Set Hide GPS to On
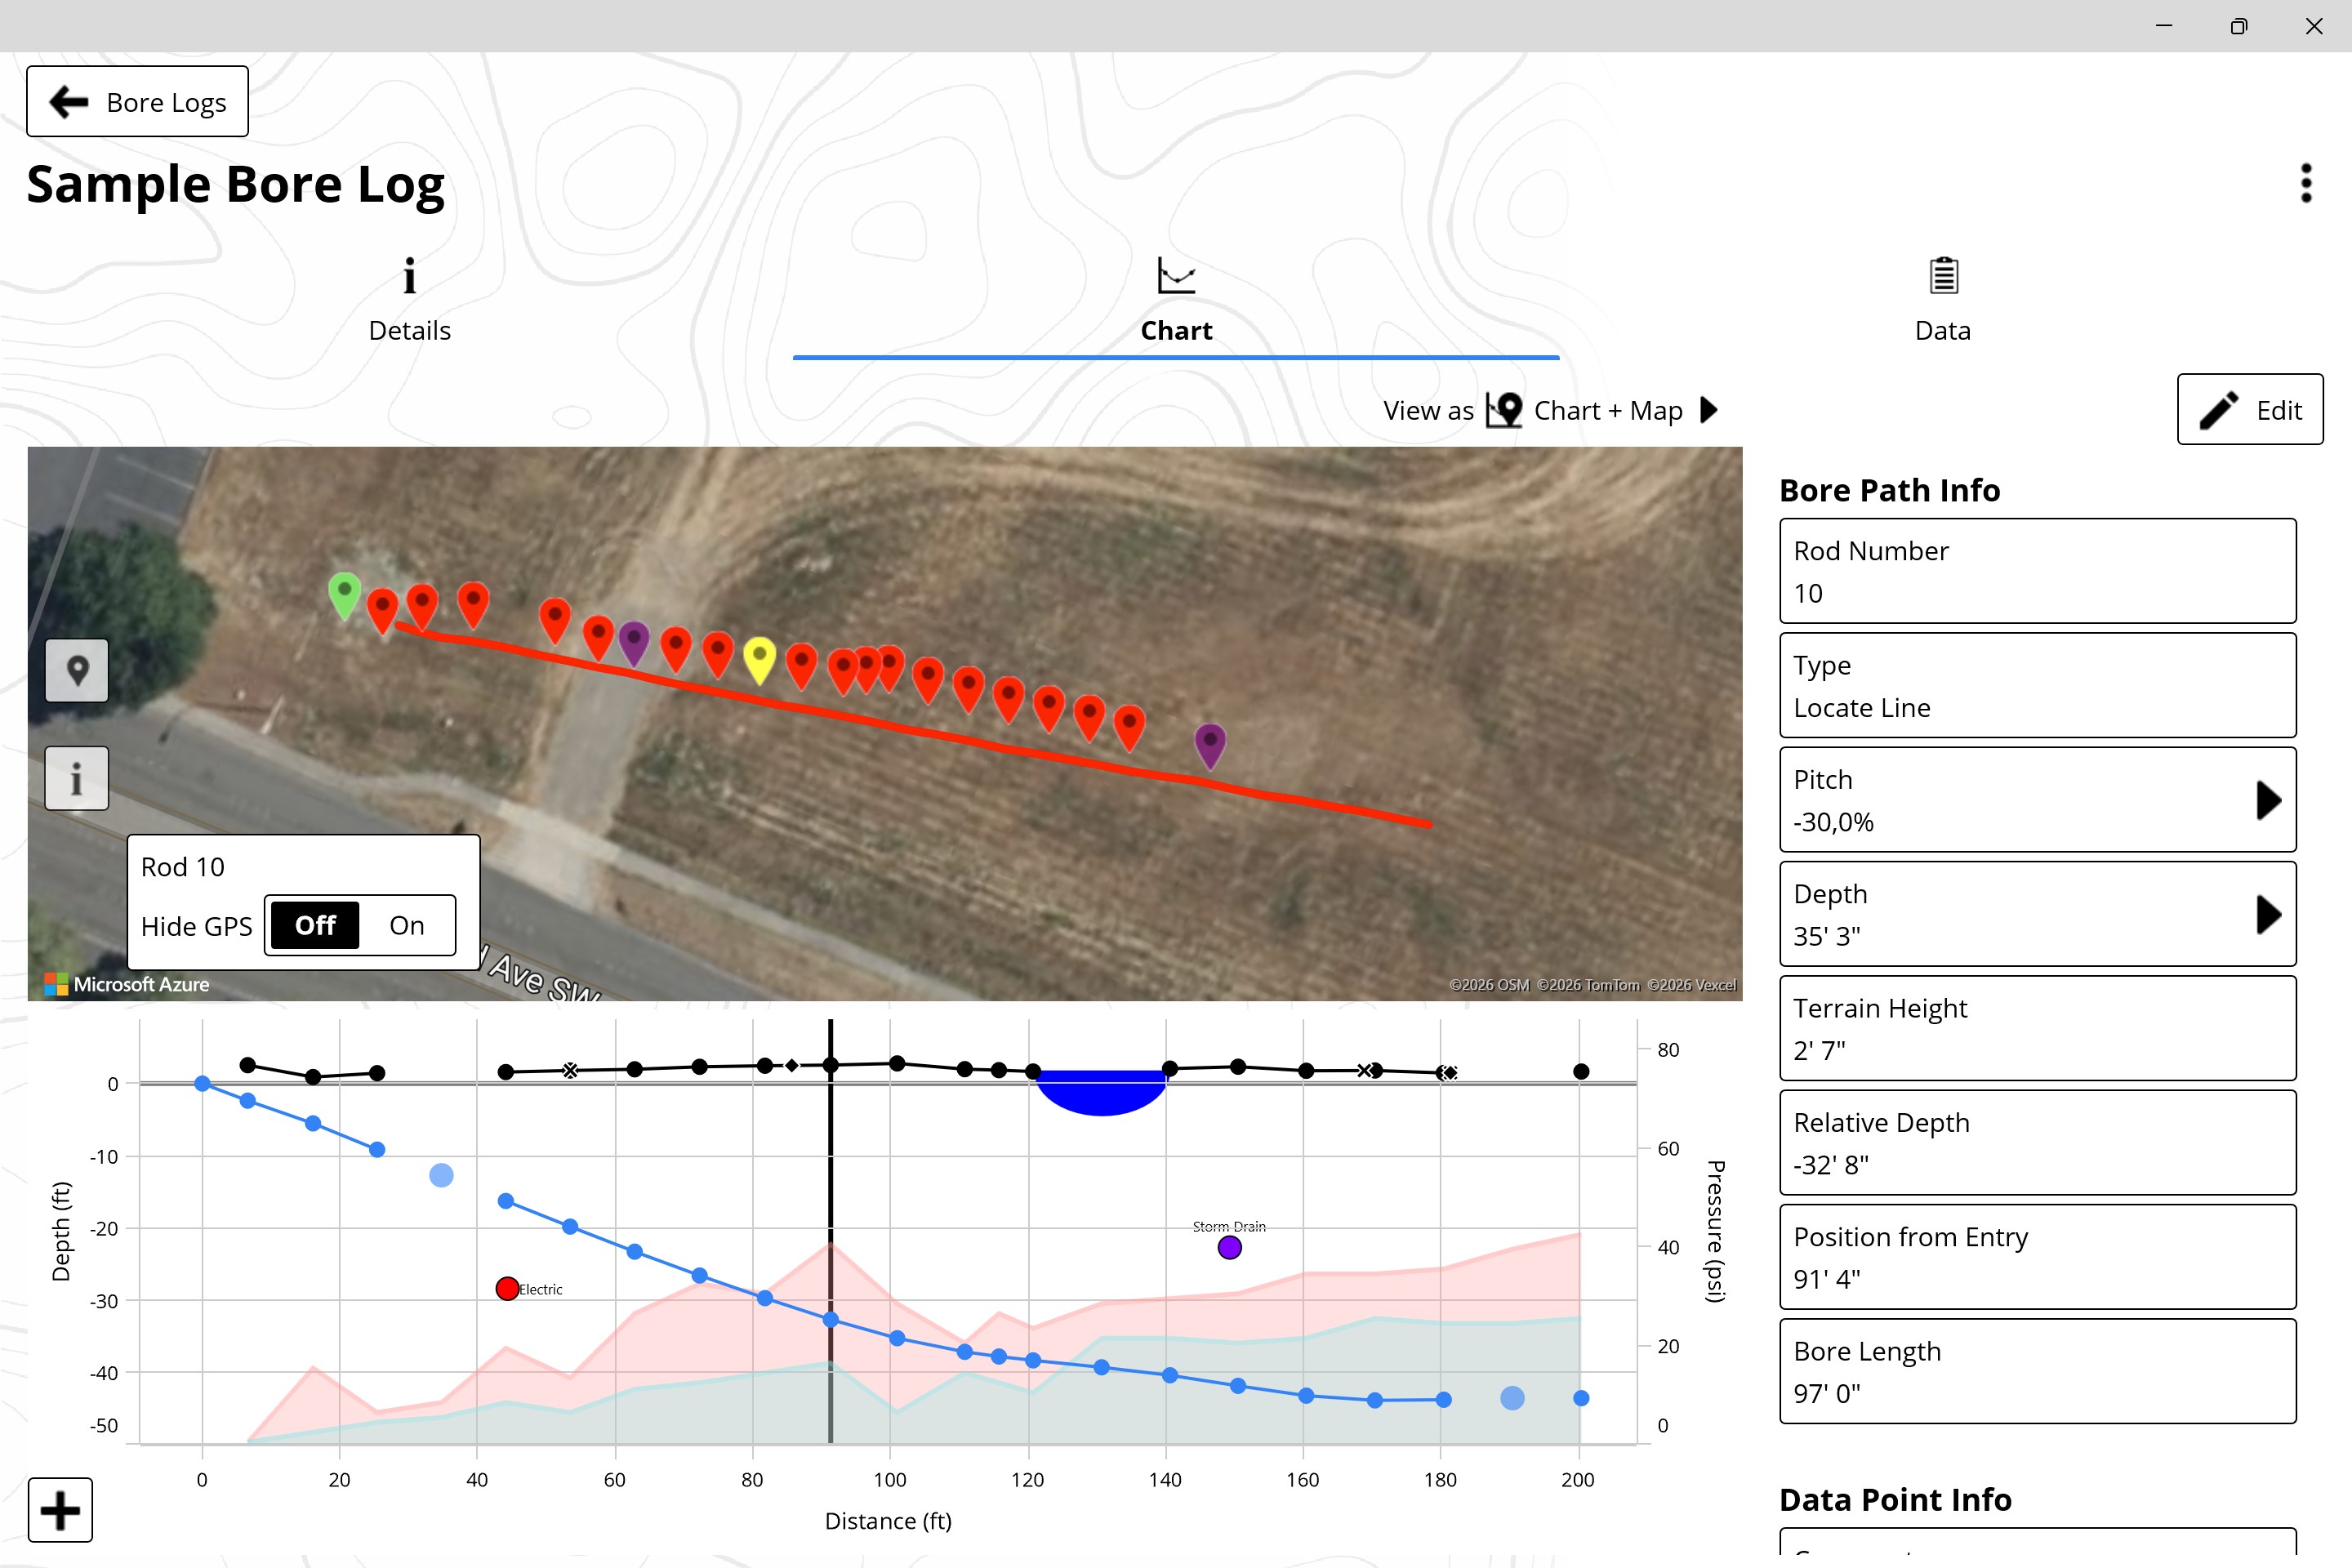This screenshot has height=1568, width=2352. [x=407, y=925]
